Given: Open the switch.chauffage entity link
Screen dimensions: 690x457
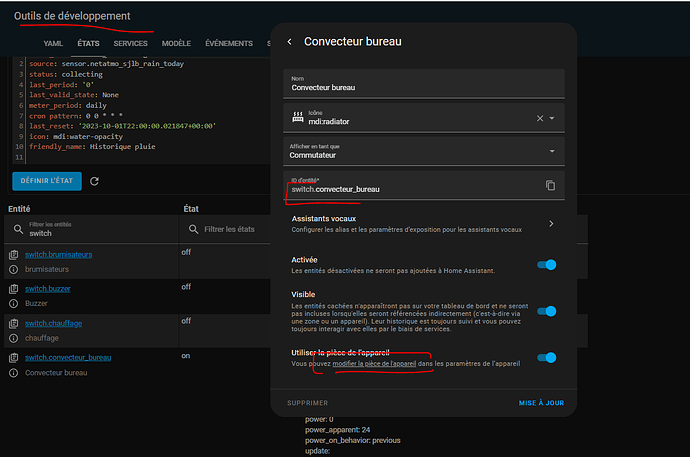Looking at the screenshot, I should [x=53, y=323].
